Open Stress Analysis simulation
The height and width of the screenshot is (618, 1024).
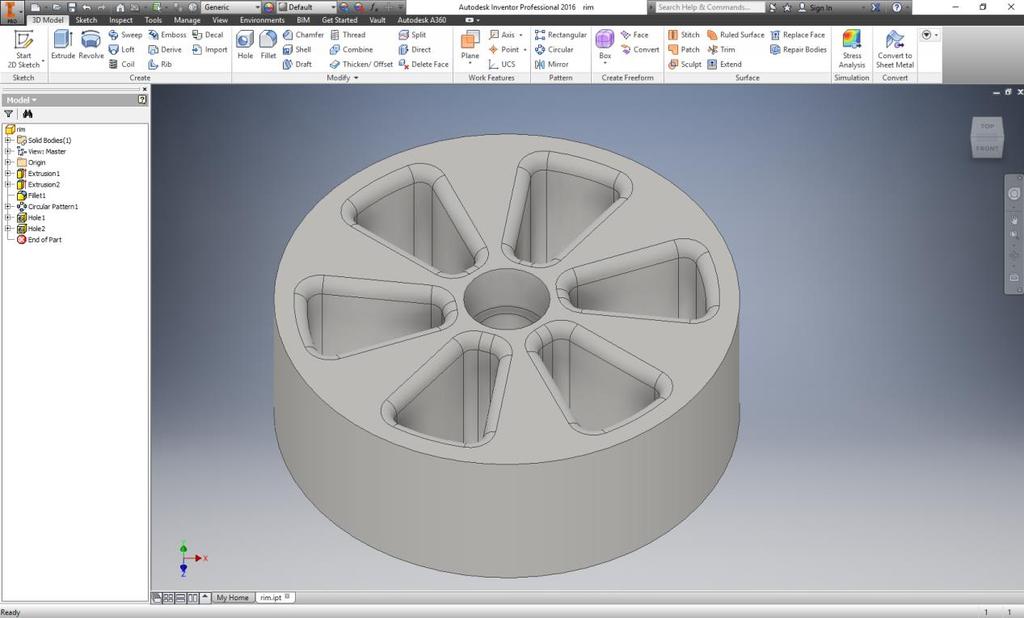852,49
